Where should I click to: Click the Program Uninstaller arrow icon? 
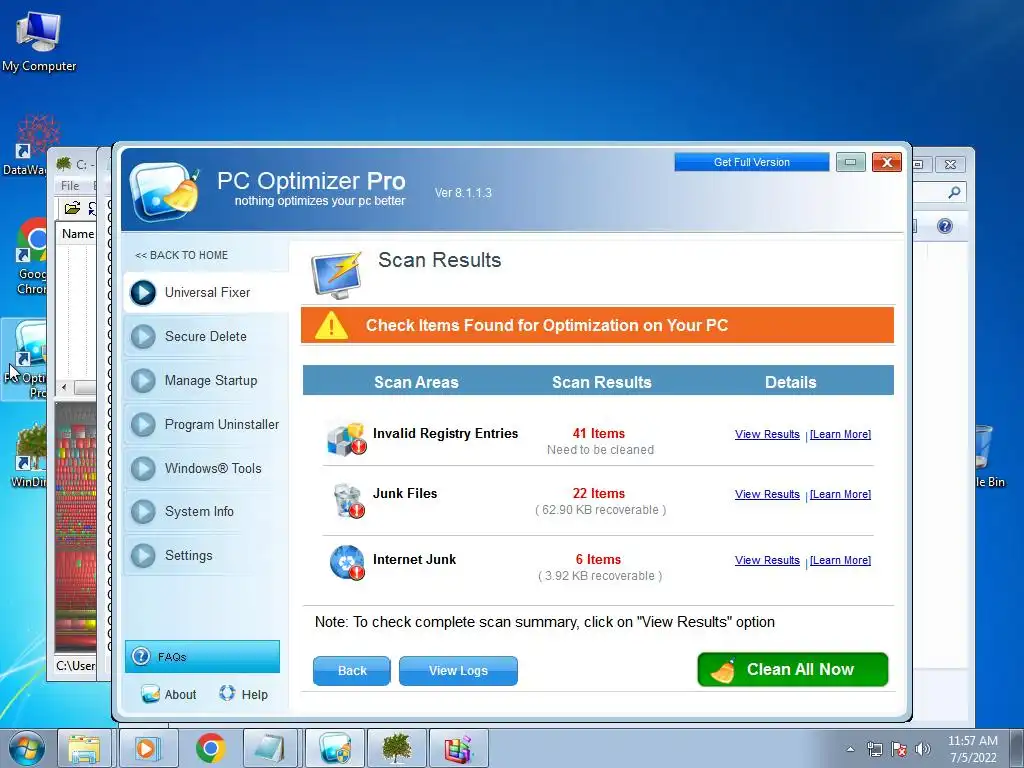pyautogui.click(x=143, y=425)
